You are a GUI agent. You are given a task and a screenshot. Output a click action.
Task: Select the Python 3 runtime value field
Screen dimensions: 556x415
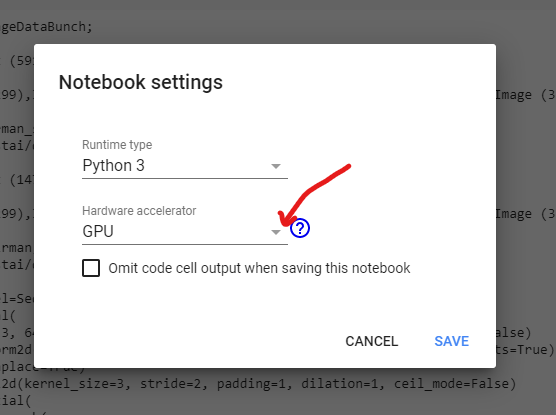pyautogui.click(x=185, y=166)
